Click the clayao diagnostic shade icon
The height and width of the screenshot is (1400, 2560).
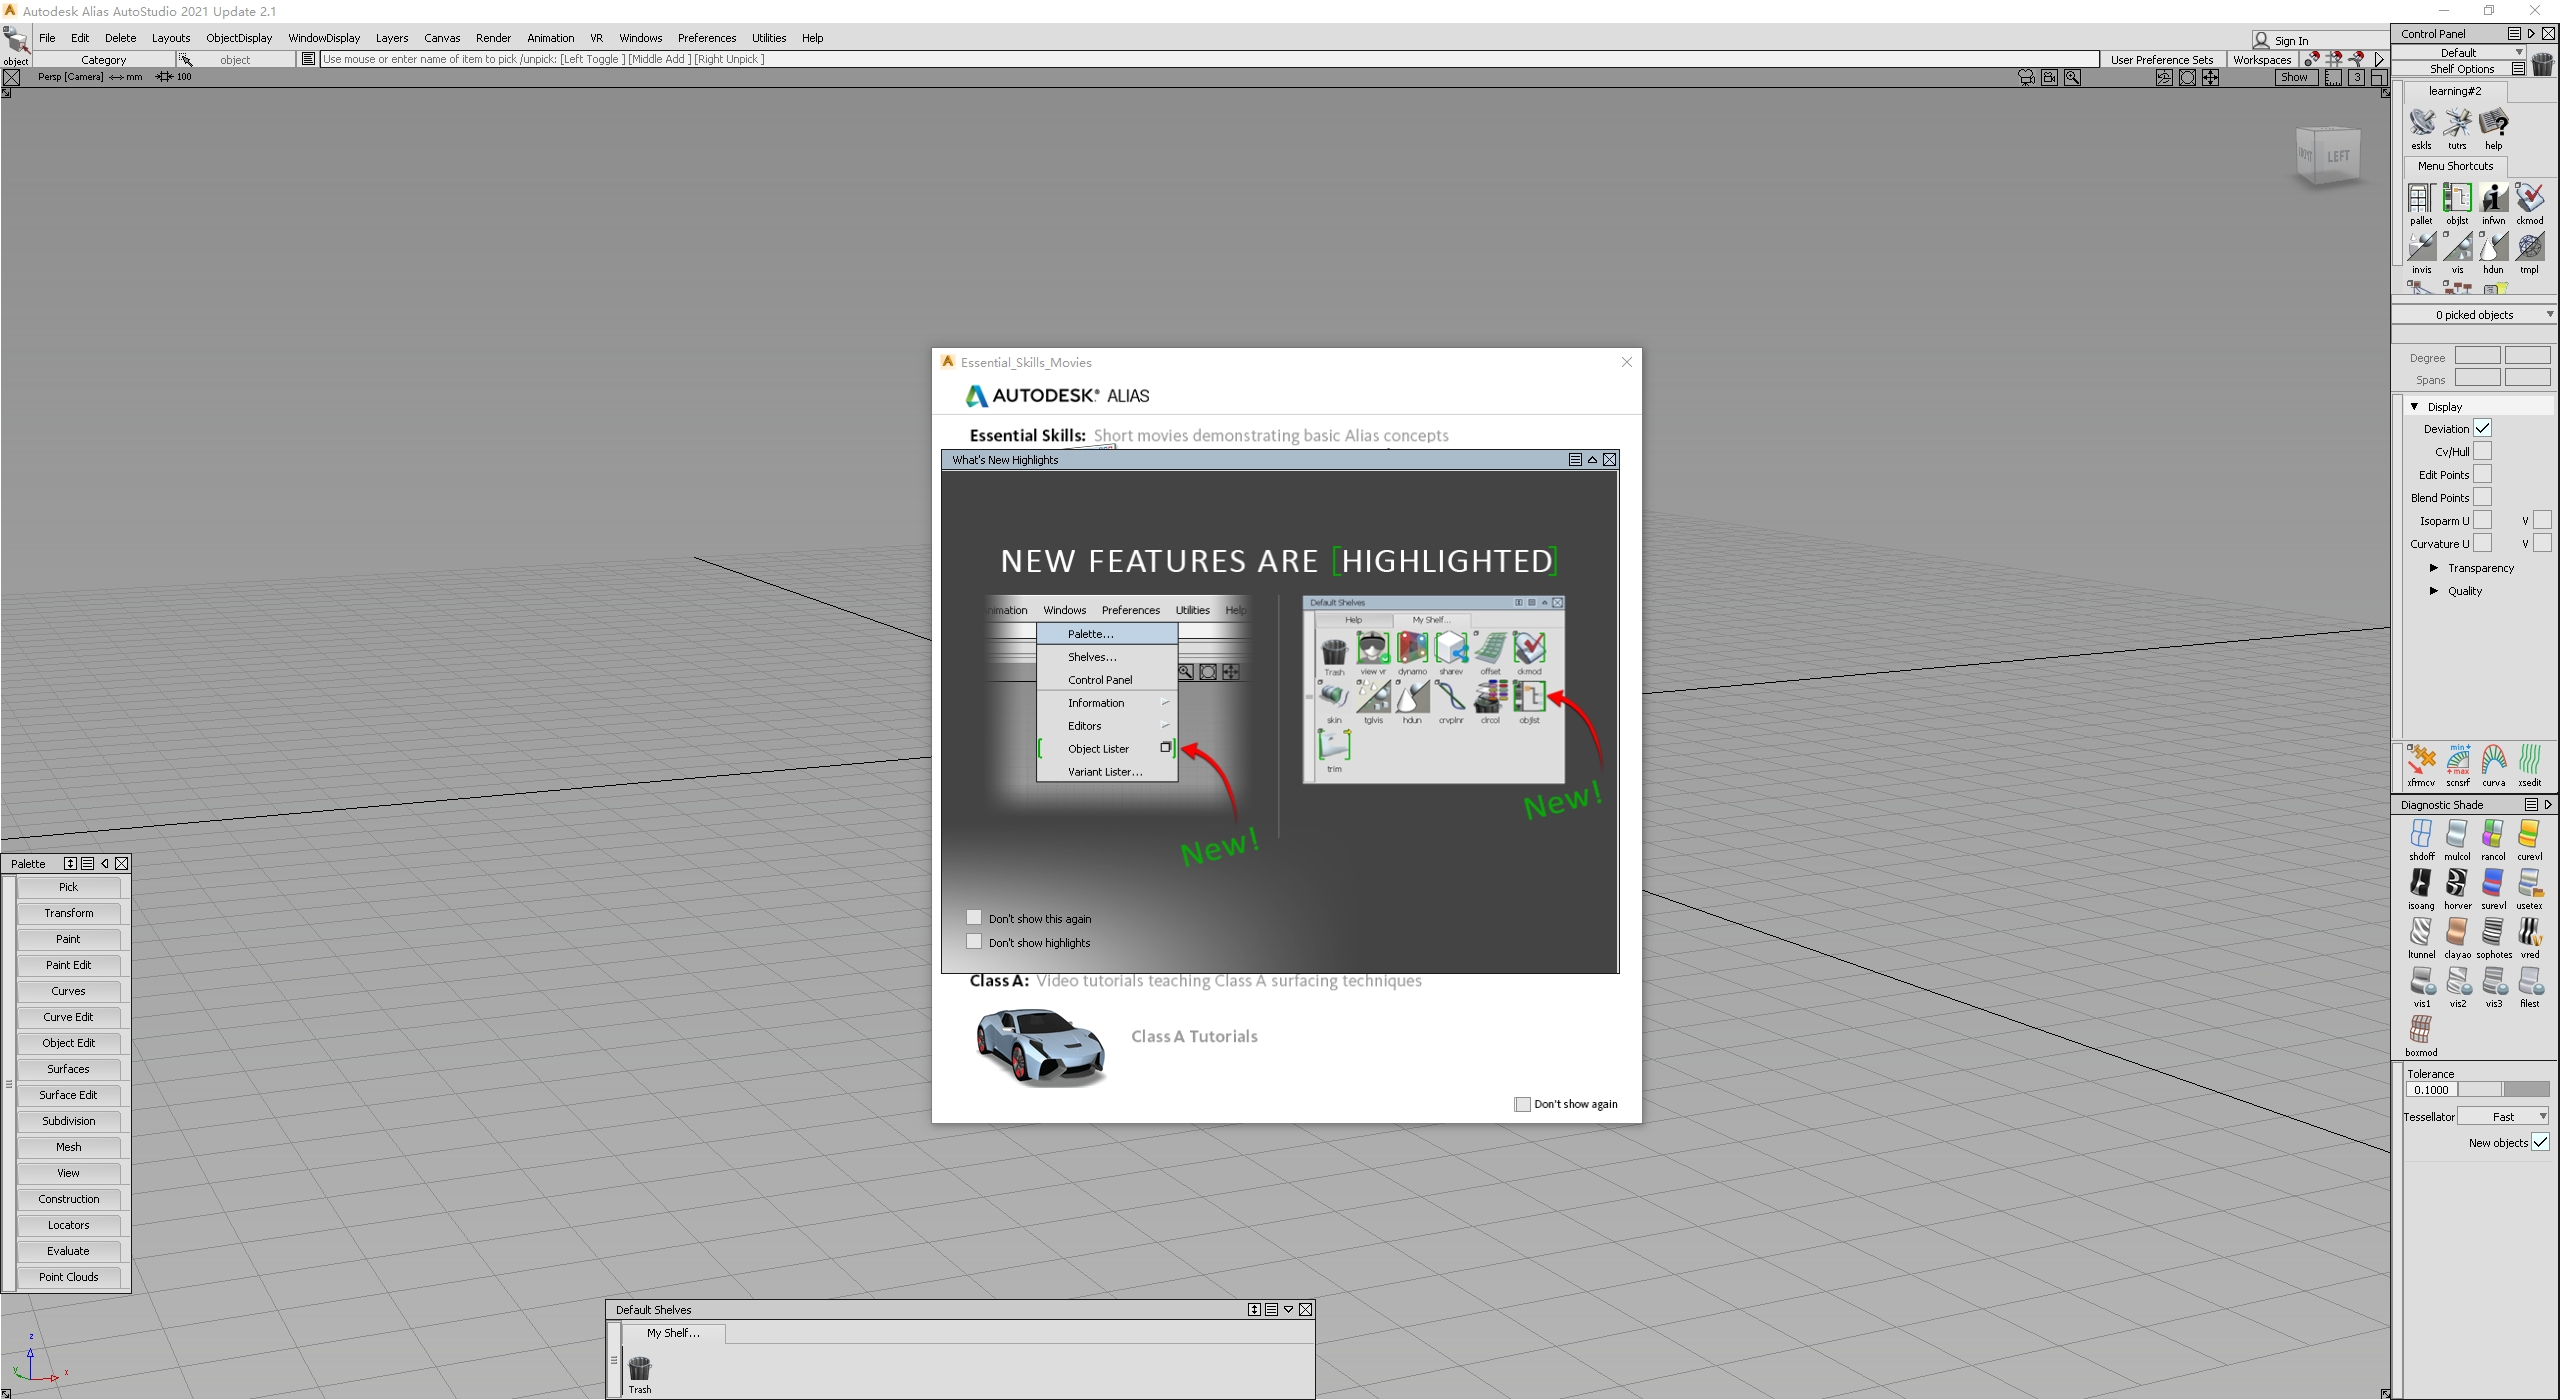tap(2457, 933)
